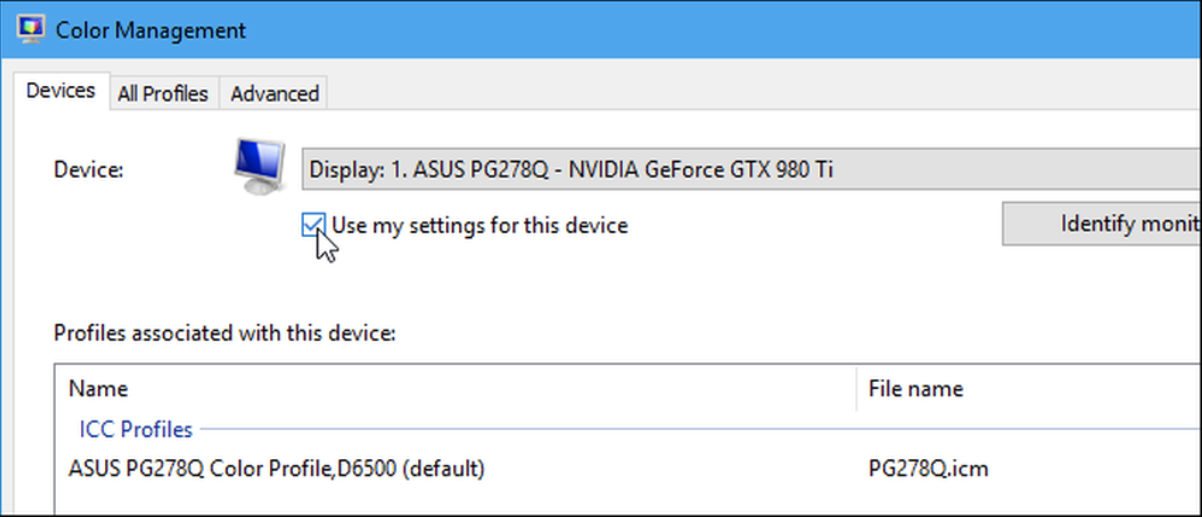Image resolution: width=1202 pixels, height=518 pixels.
Task: Click the monitor icon beside Device
Action: pos(259,166)
